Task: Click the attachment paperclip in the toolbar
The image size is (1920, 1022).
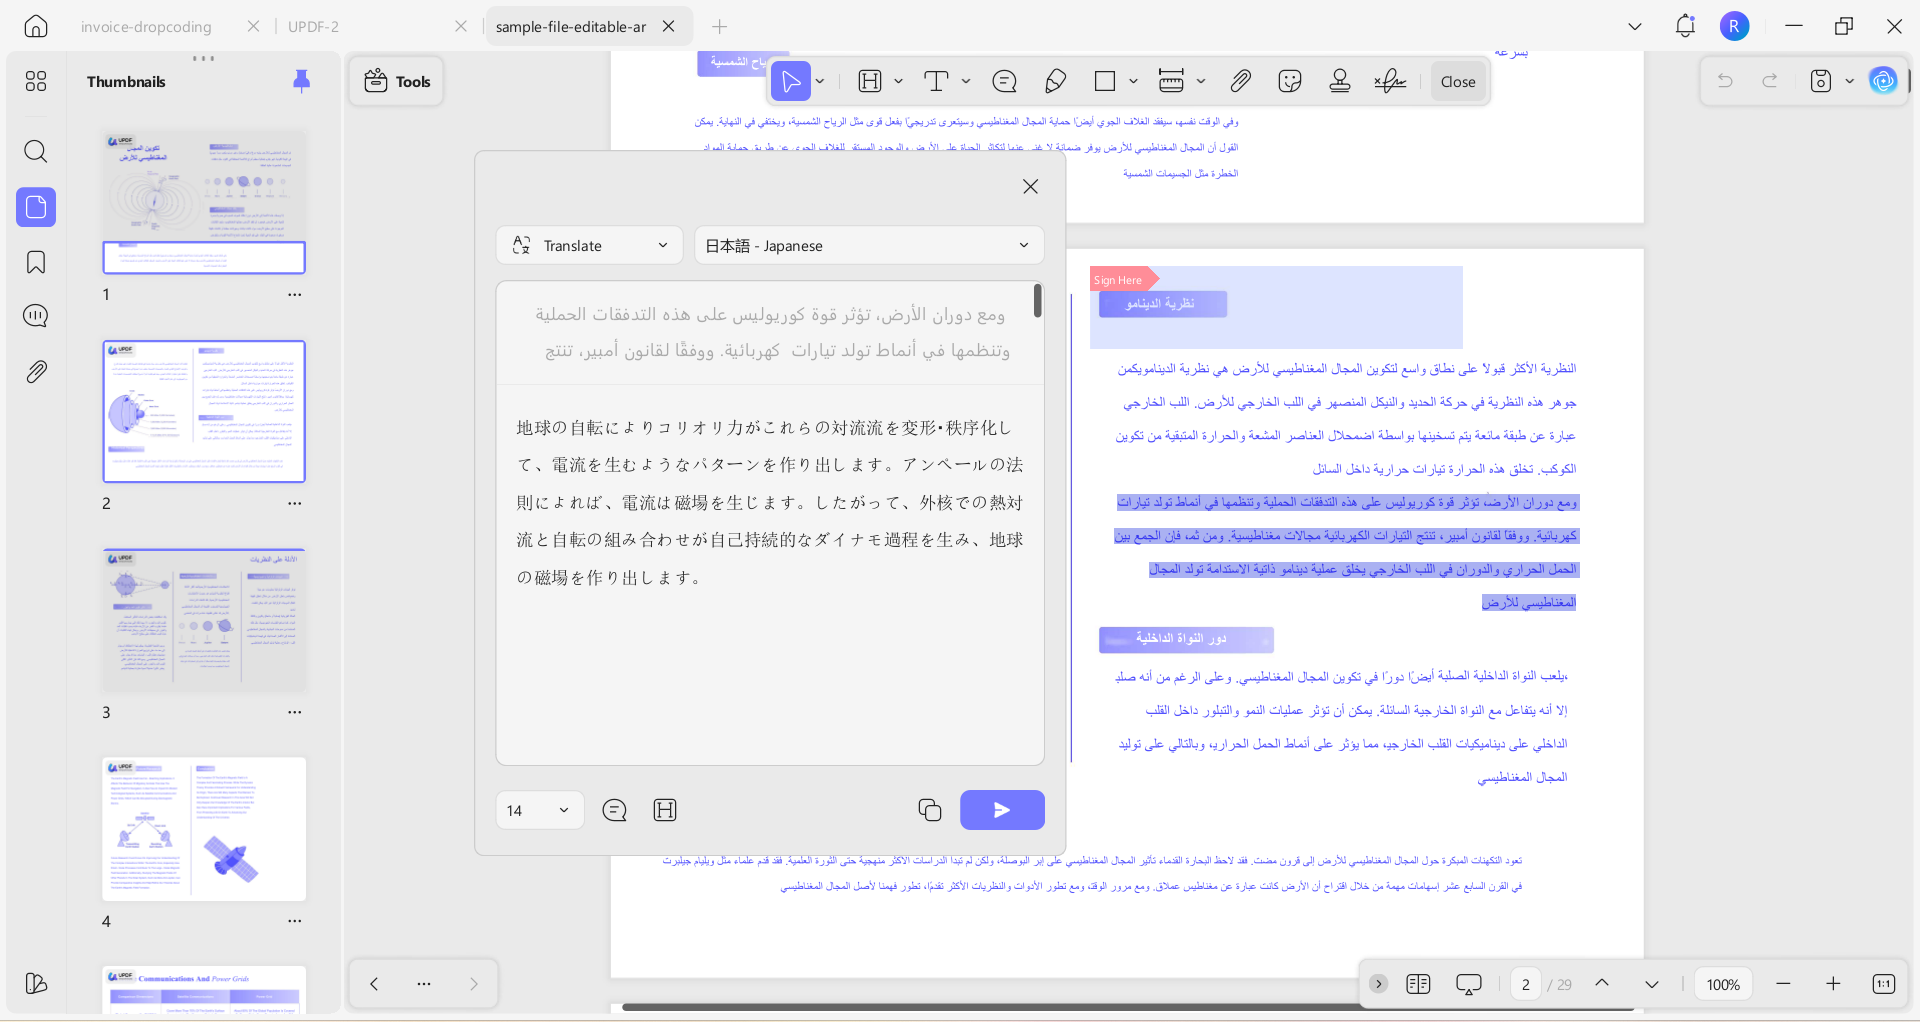Action: click(x=1240, y=81)
